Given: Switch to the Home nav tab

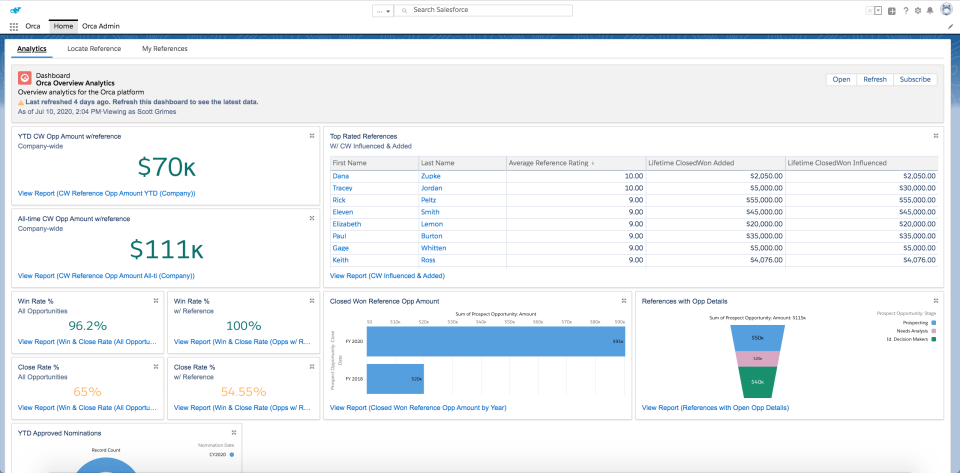Looking at the screenshot, I should [x=63, y=26].
